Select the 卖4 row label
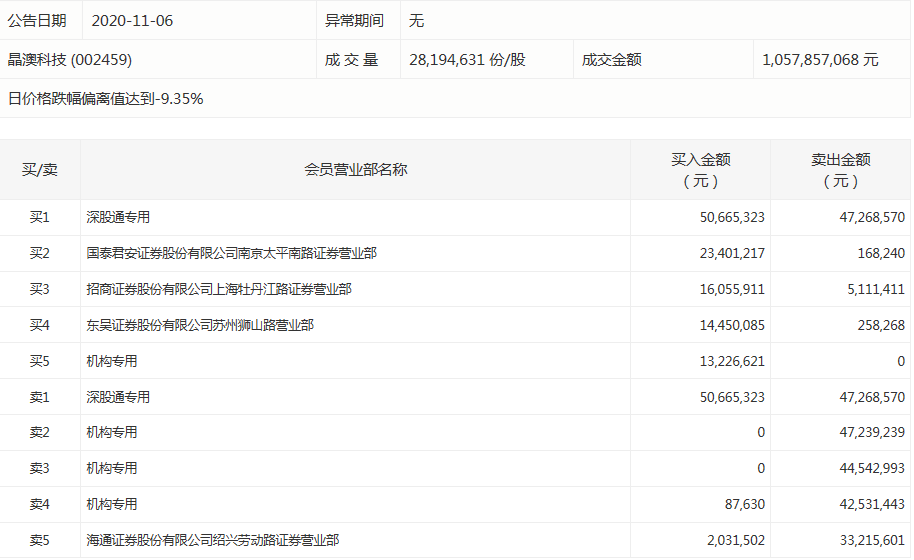This screenshot has height=560, width=914. click(x=40, y=504)
